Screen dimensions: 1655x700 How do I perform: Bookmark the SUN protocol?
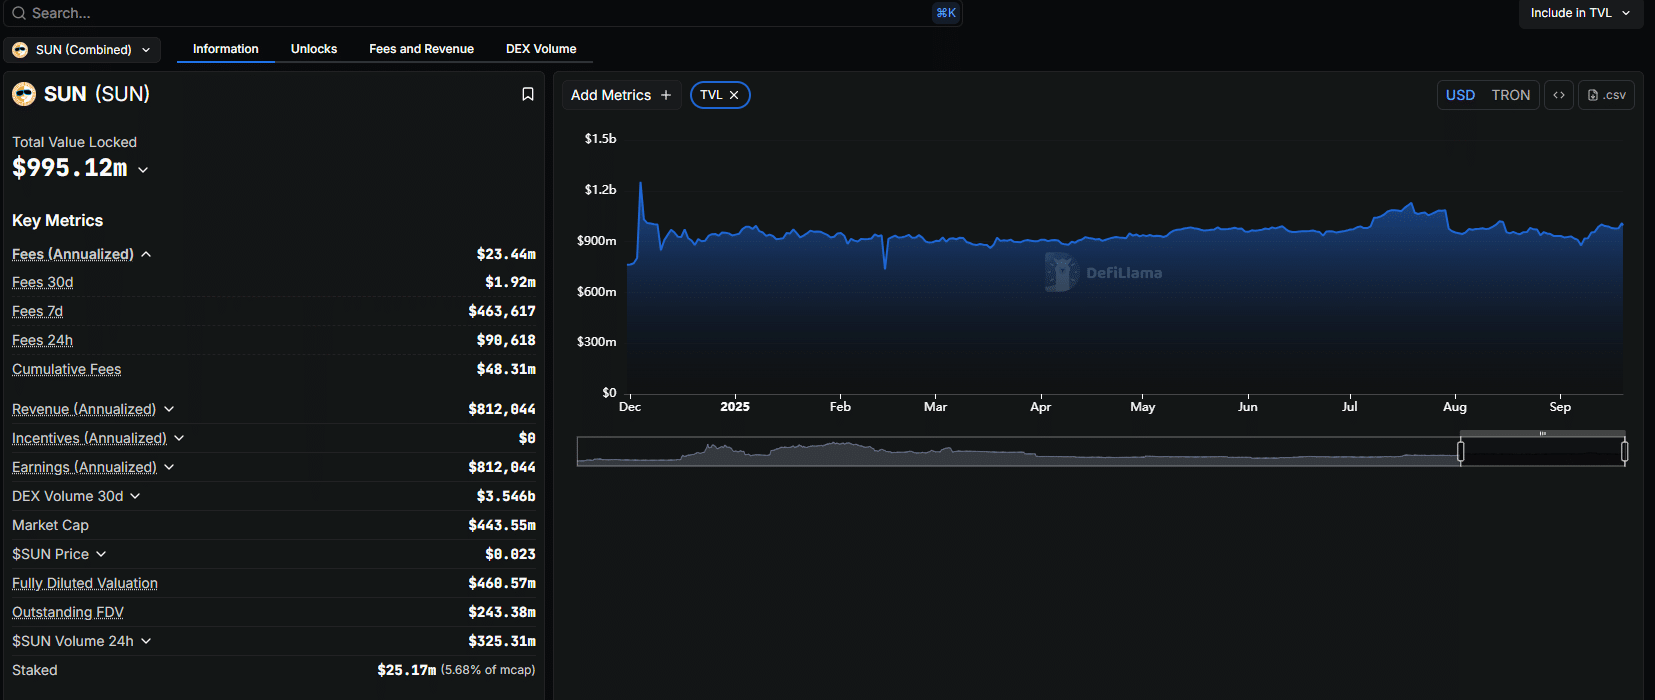pyautogui.click(x=528, y=94)
